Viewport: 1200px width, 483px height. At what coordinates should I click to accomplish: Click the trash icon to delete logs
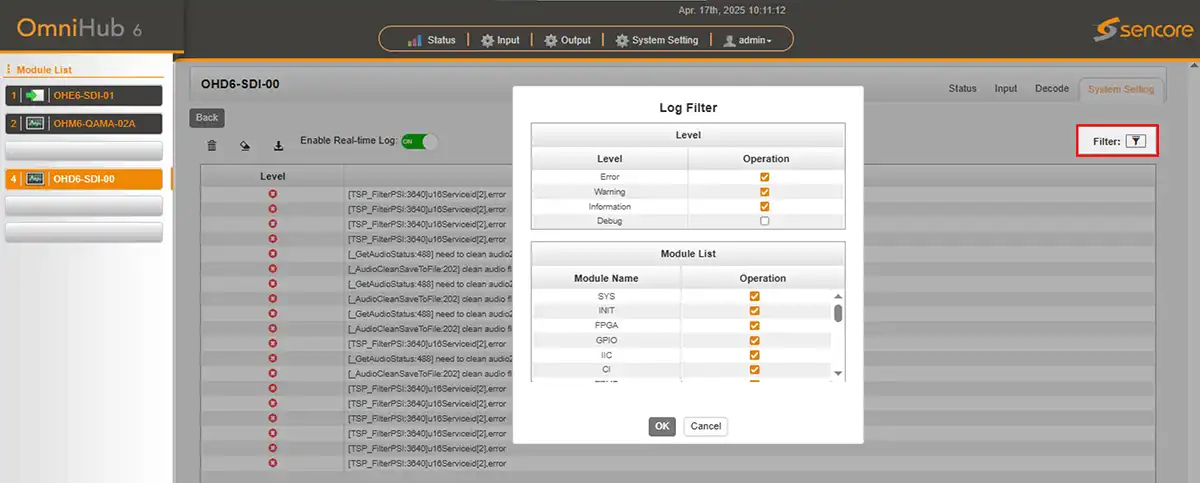click(212, 145)
